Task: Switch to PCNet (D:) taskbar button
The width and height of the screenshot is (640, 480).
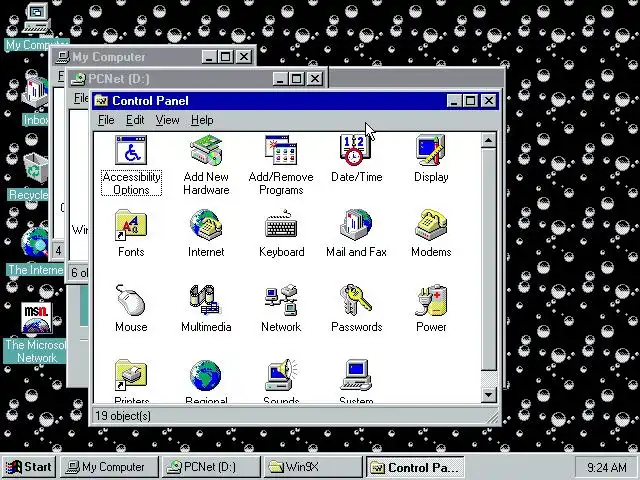Action: point(211,467)
